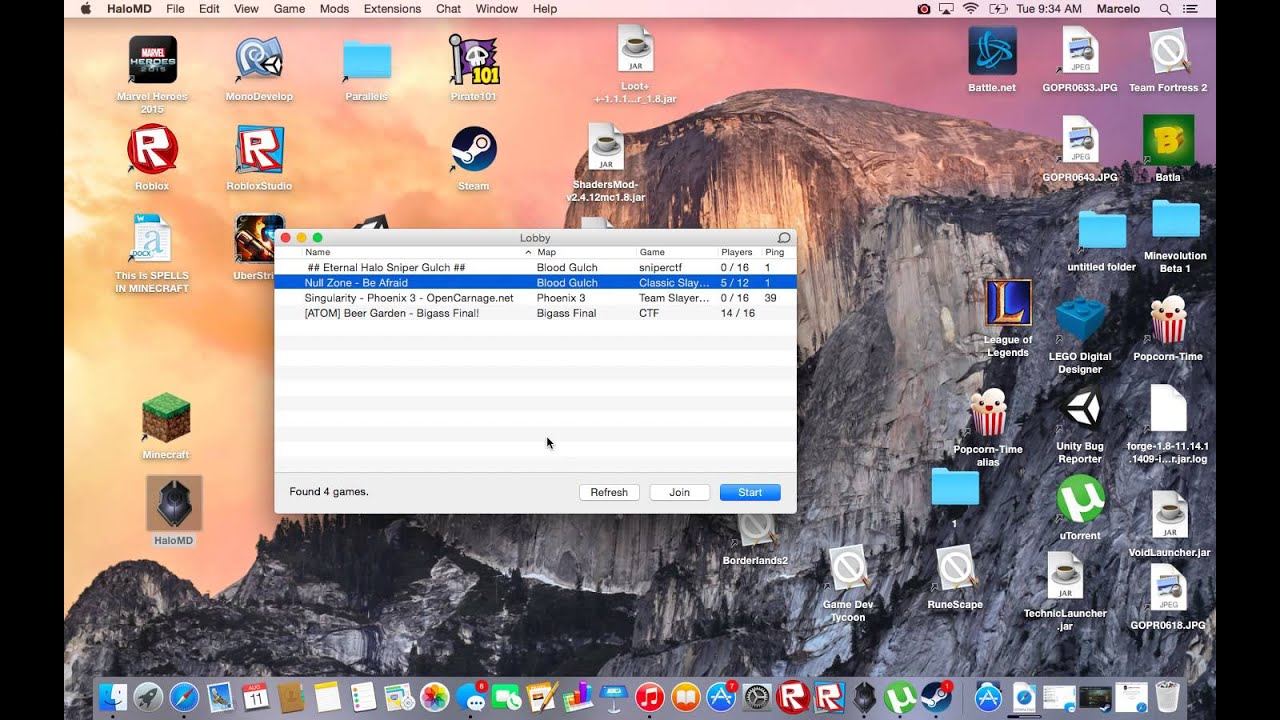Open Steam from the Dock
1280x720 pixels.
(x=936, y=697)
